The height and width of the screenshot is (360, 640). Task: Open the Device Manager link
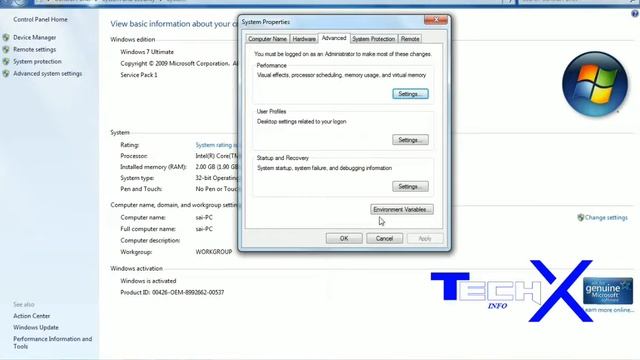click(35, 38)
